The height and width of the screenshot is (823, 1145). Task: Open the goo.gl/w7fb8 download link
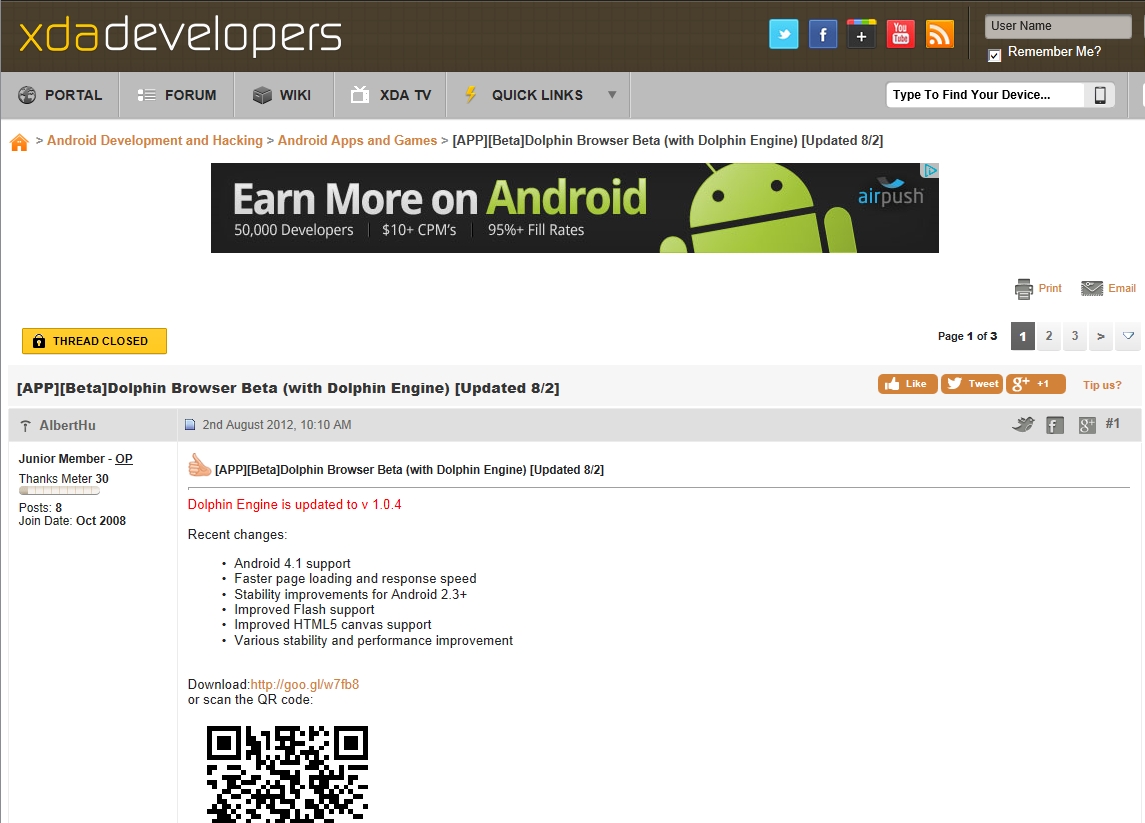305,684
